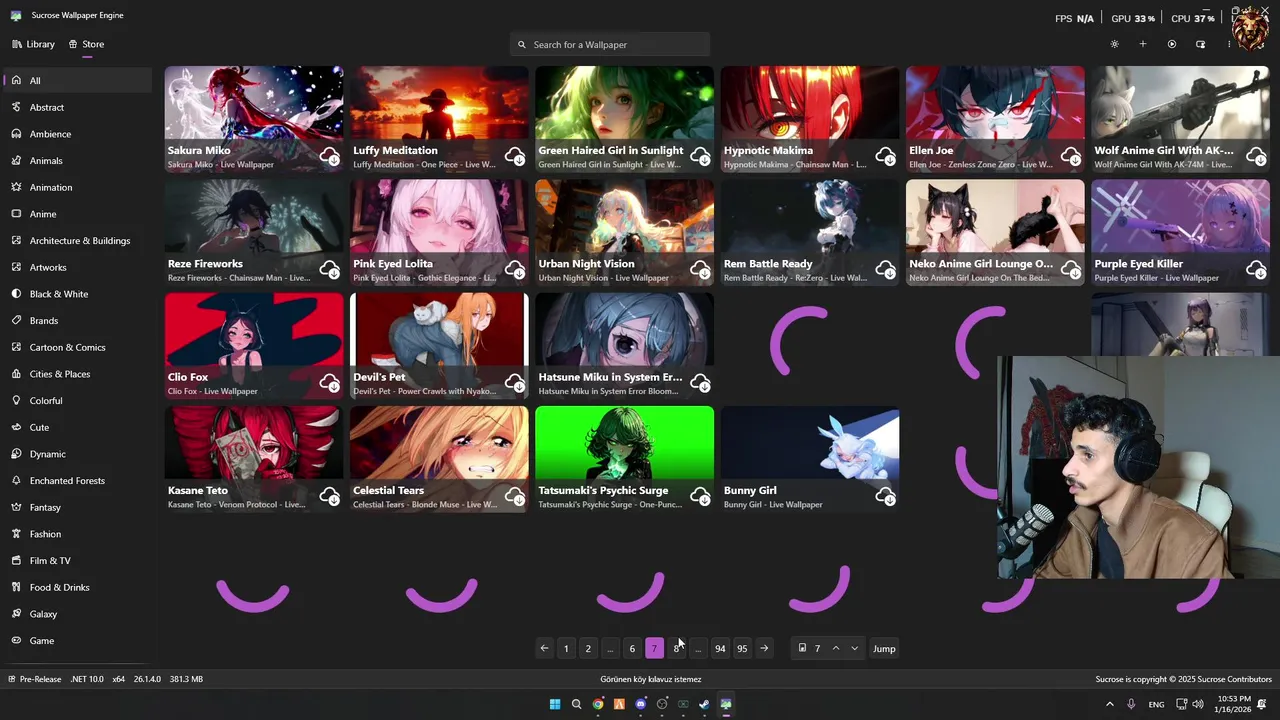Viewport: 1280px width, 720px height.
Task: Select the Enchanted Forests category
Action: click(x=78, y=481)
